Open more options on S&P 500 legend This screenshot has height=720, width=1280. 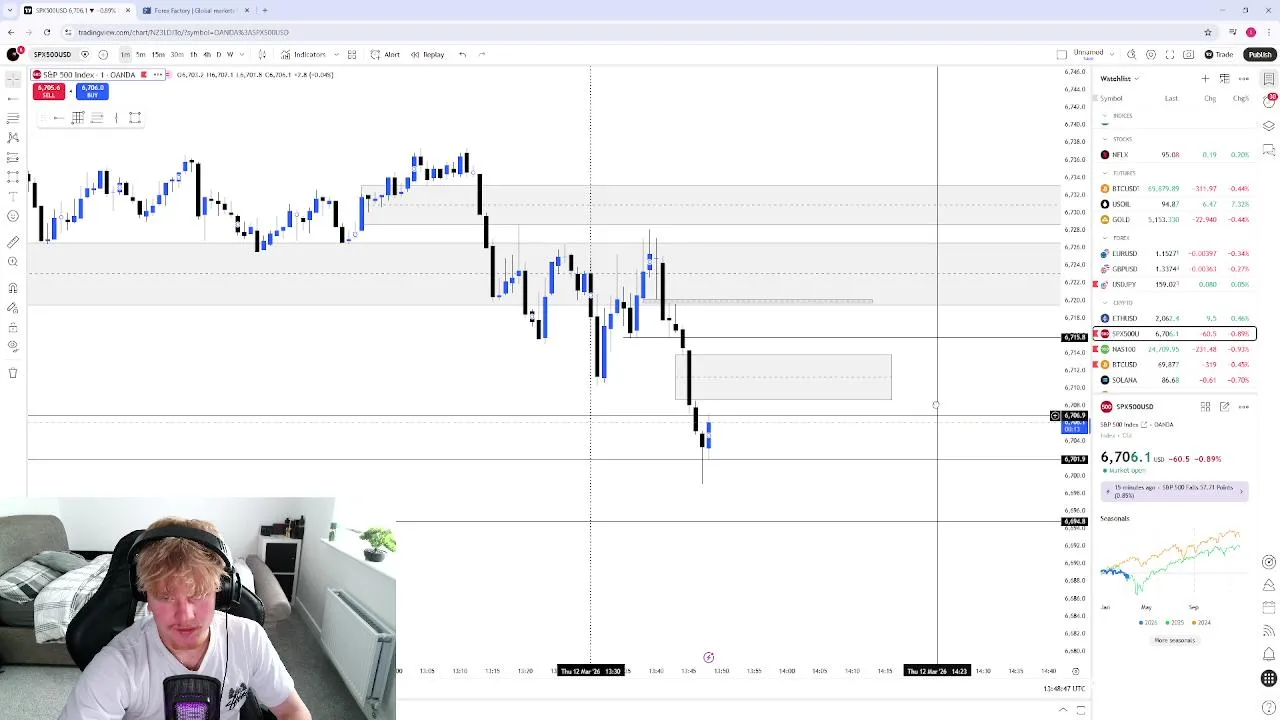pos(157,75)
